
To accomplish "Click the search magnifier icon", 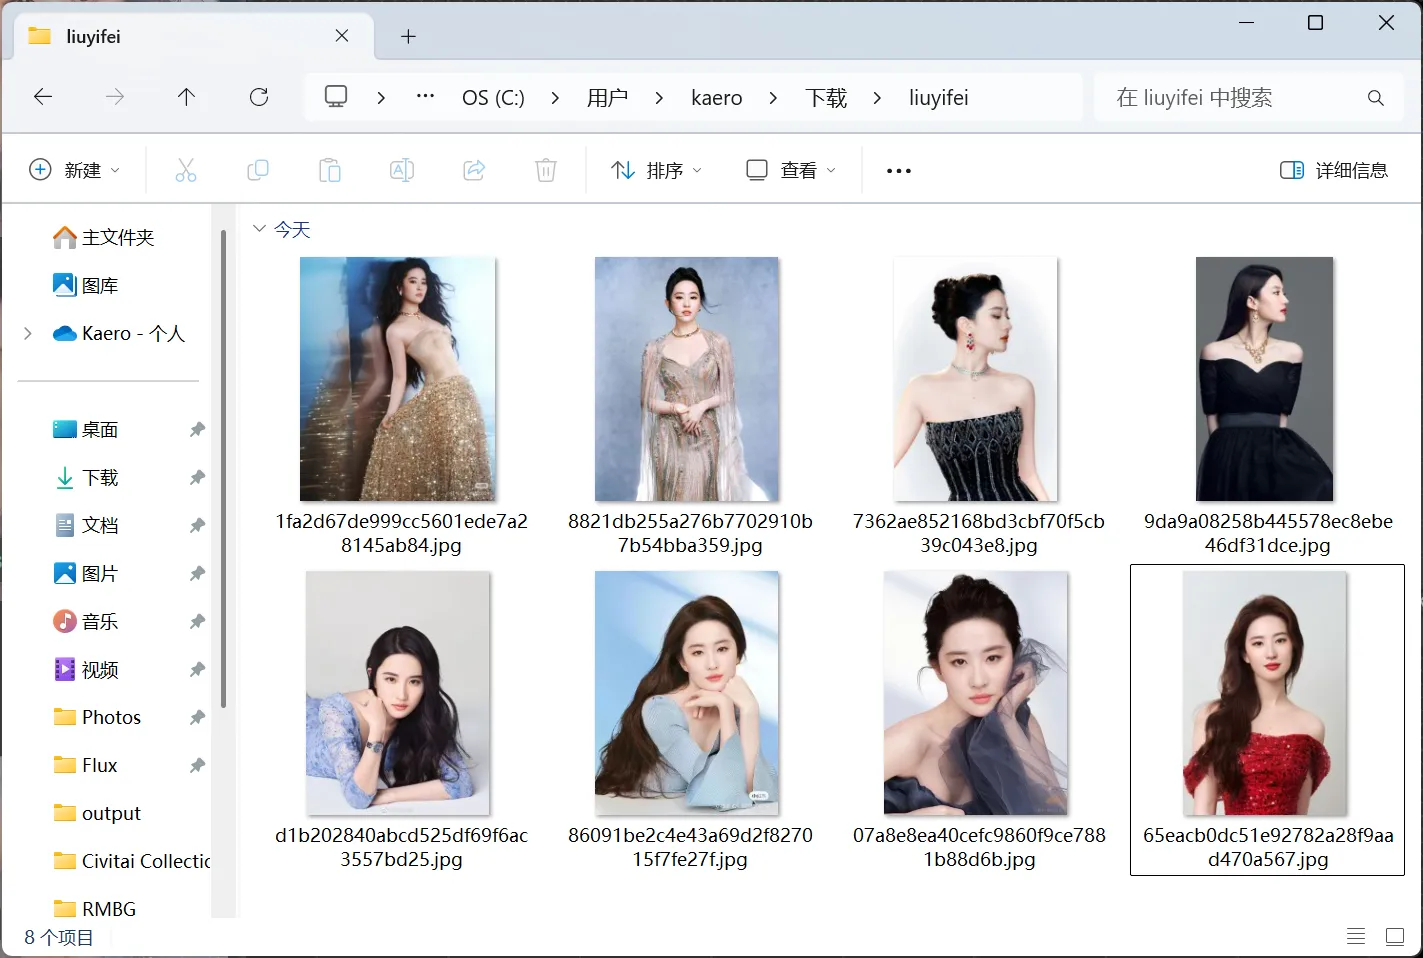I will [1376, 98].
